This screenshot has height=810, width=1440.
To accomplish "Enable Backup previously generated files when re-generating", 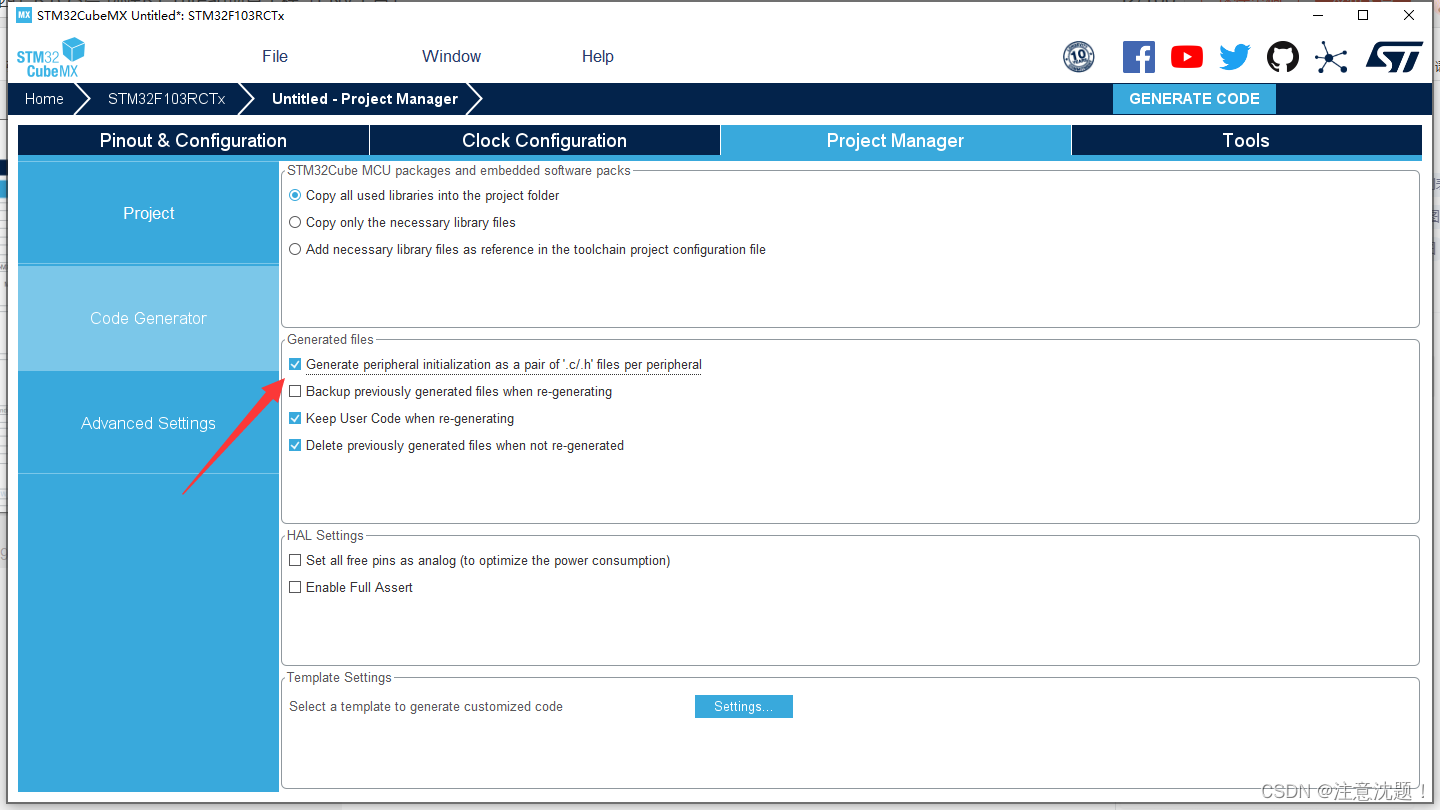I will point(295,391).
